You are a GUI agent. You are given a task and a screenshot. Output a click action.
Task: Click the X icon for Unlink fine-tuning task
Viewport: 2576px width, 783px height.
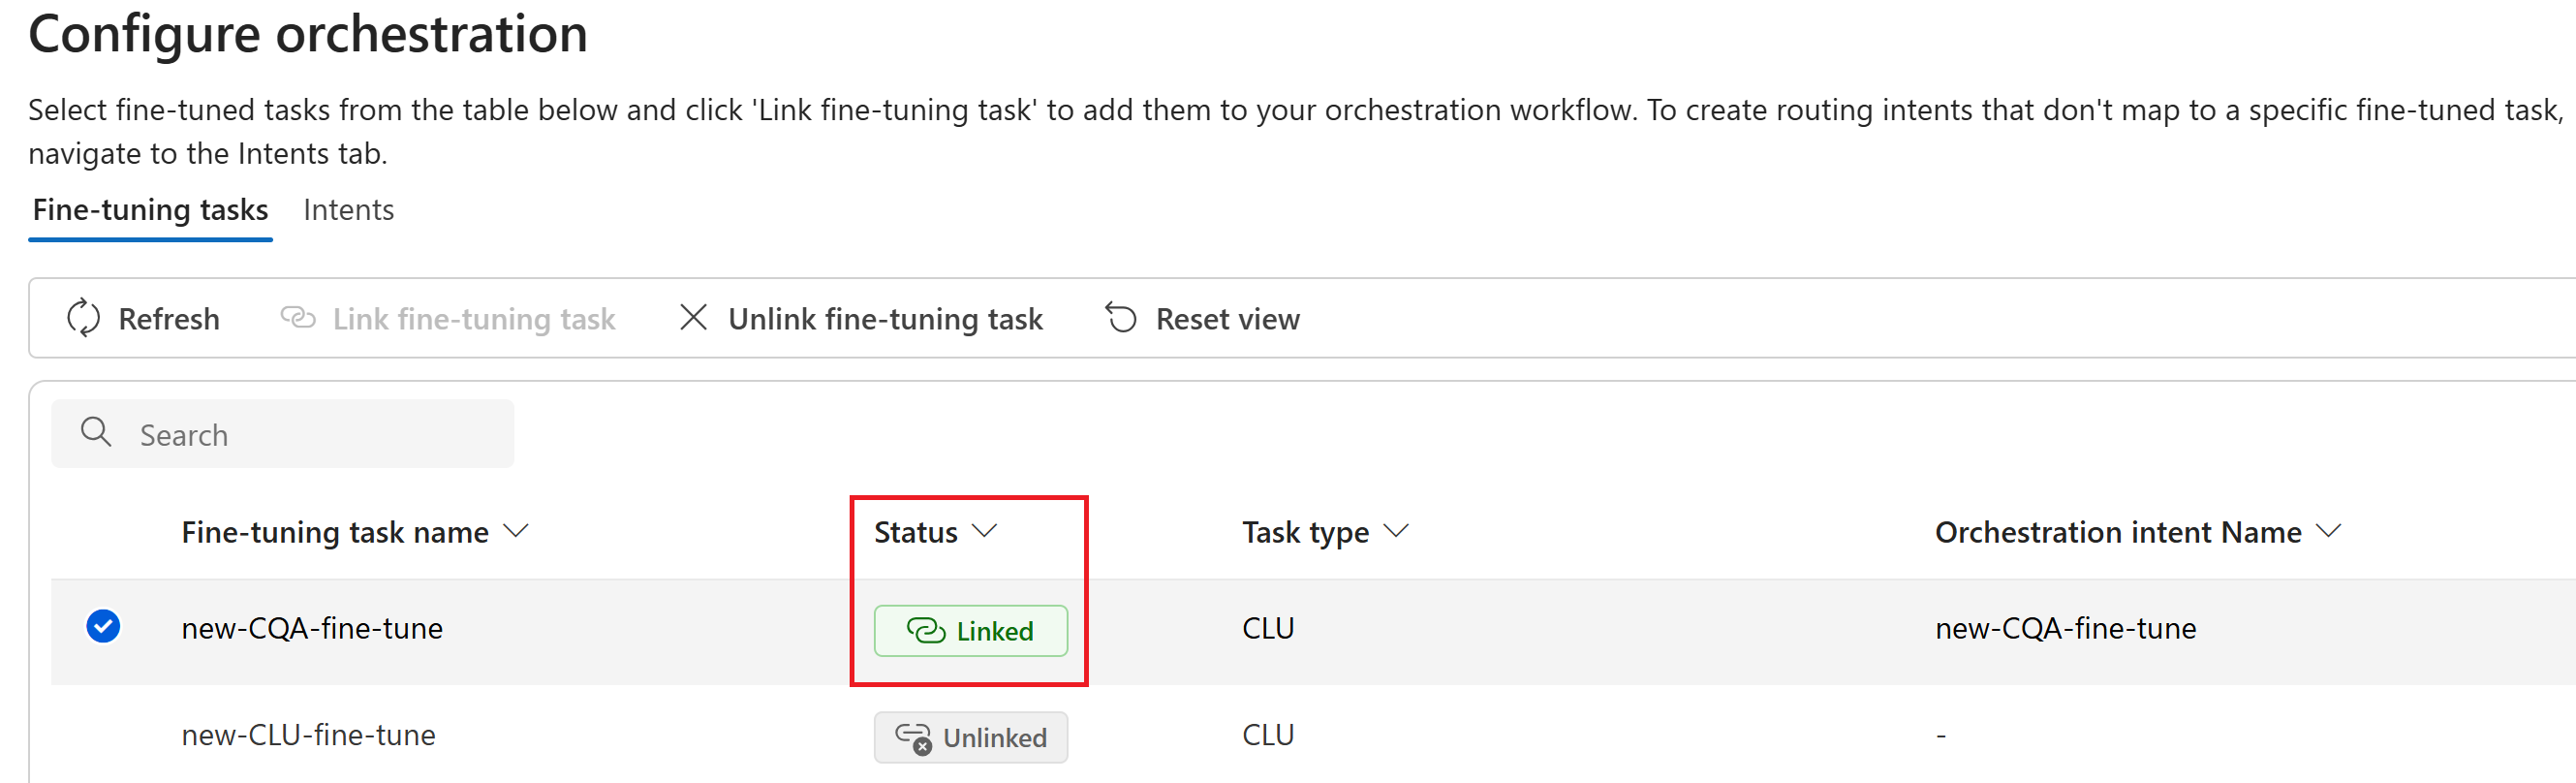693,318
